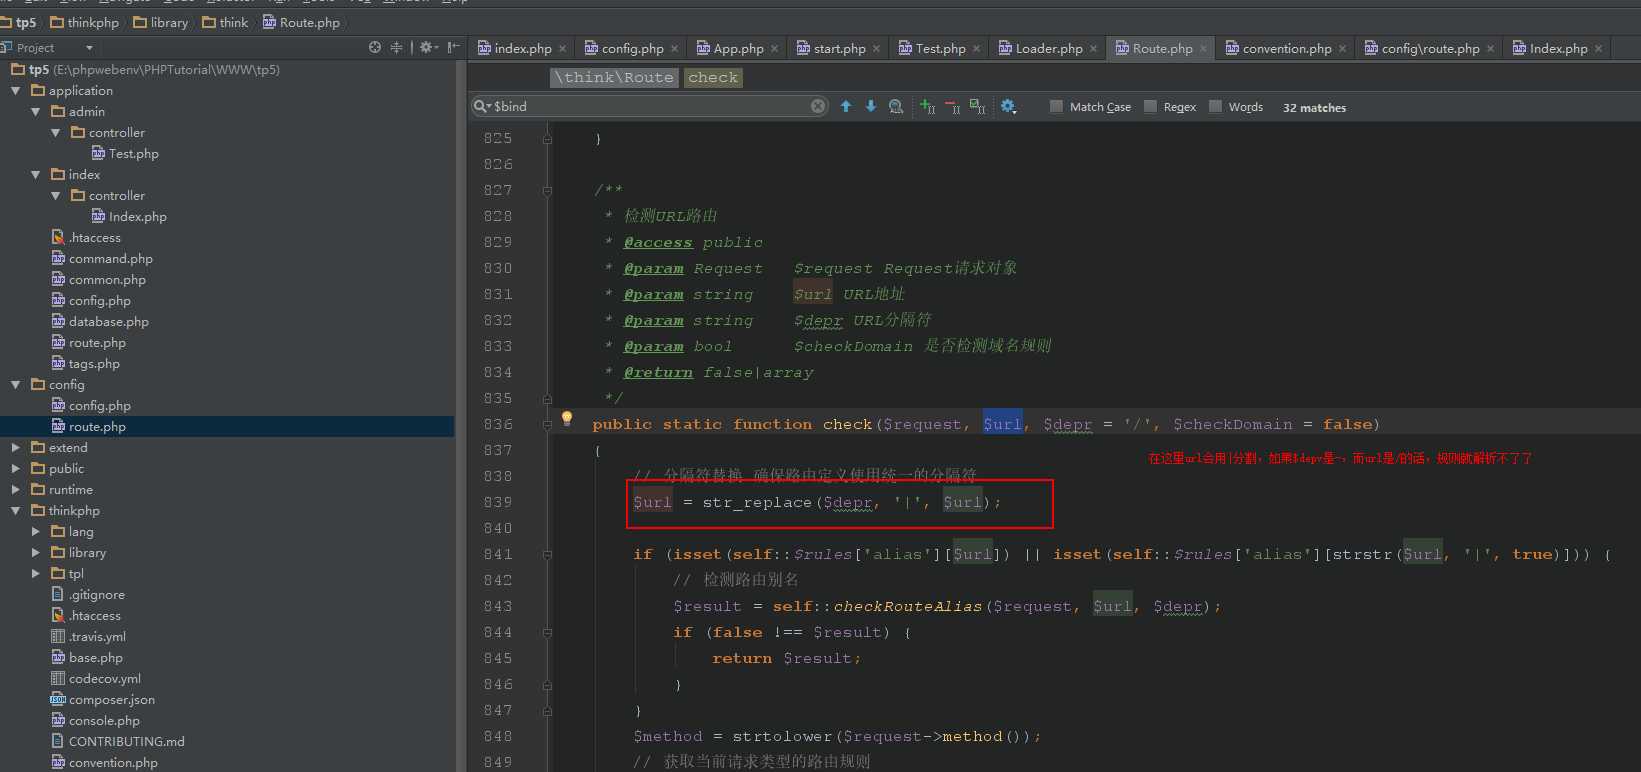Screen dimensions: 1641x772
Task: Click thinkphp in navigation bar
Action: click(84, 22)
